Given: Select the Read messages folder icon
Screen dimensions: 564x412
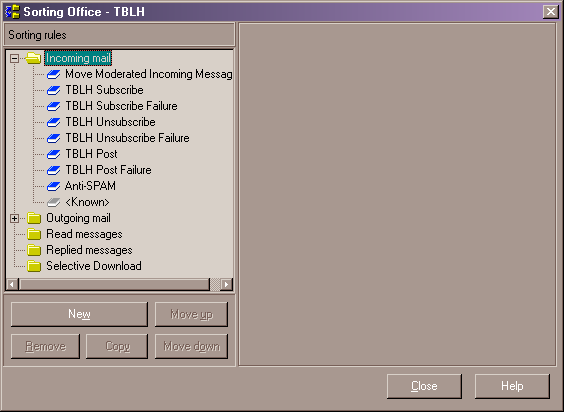Looking at the screenshot, I should coord(34,234).
